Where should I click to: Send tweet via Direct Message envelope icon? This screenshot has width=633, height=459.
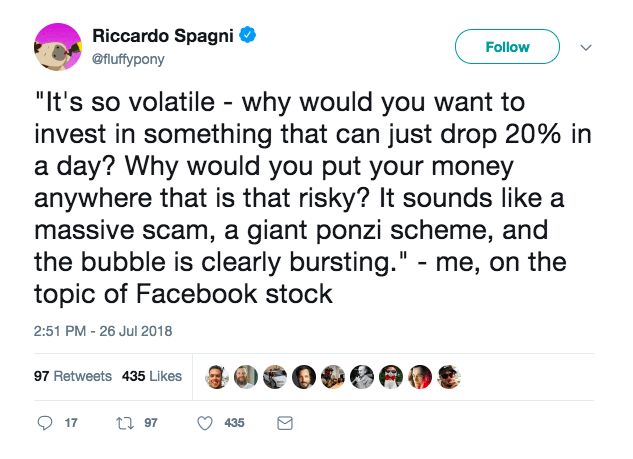click(283, 423)
